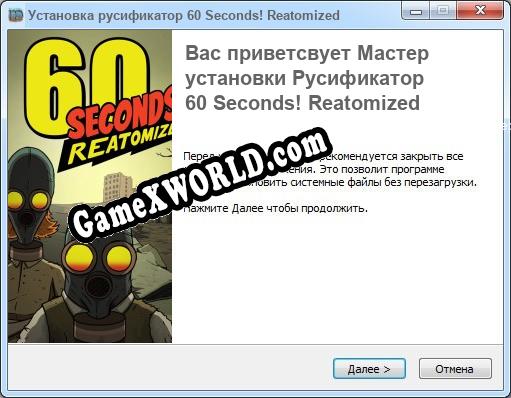
Task: Click the disabled maximize button
Action: tap(443, 12)
